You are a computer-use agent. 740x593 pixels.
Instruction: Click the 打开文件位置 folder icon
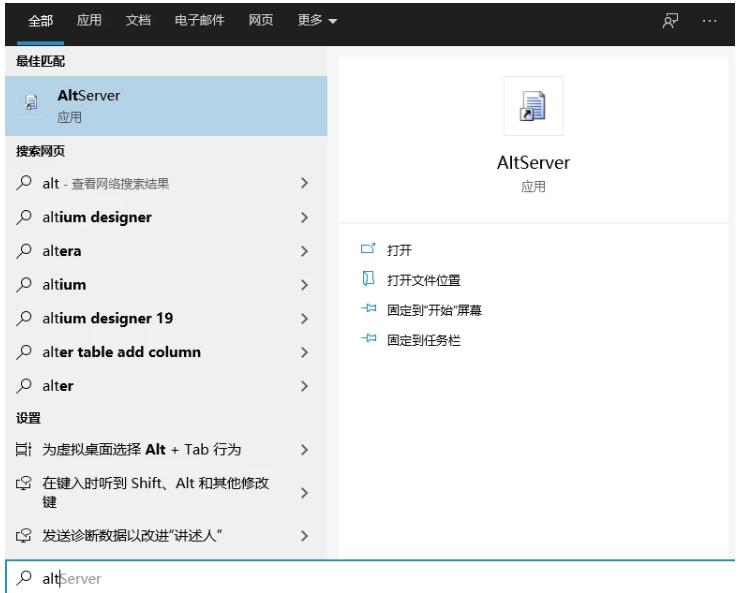368,279
